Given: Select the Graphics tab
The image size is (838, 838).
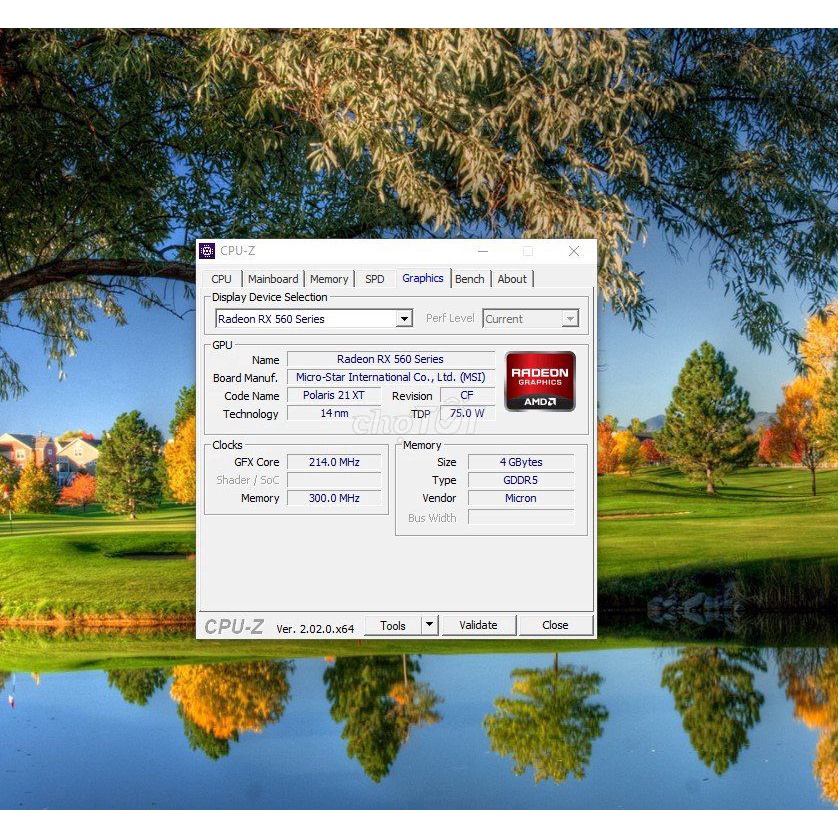Looking at the screenshot, I should 423,278.
